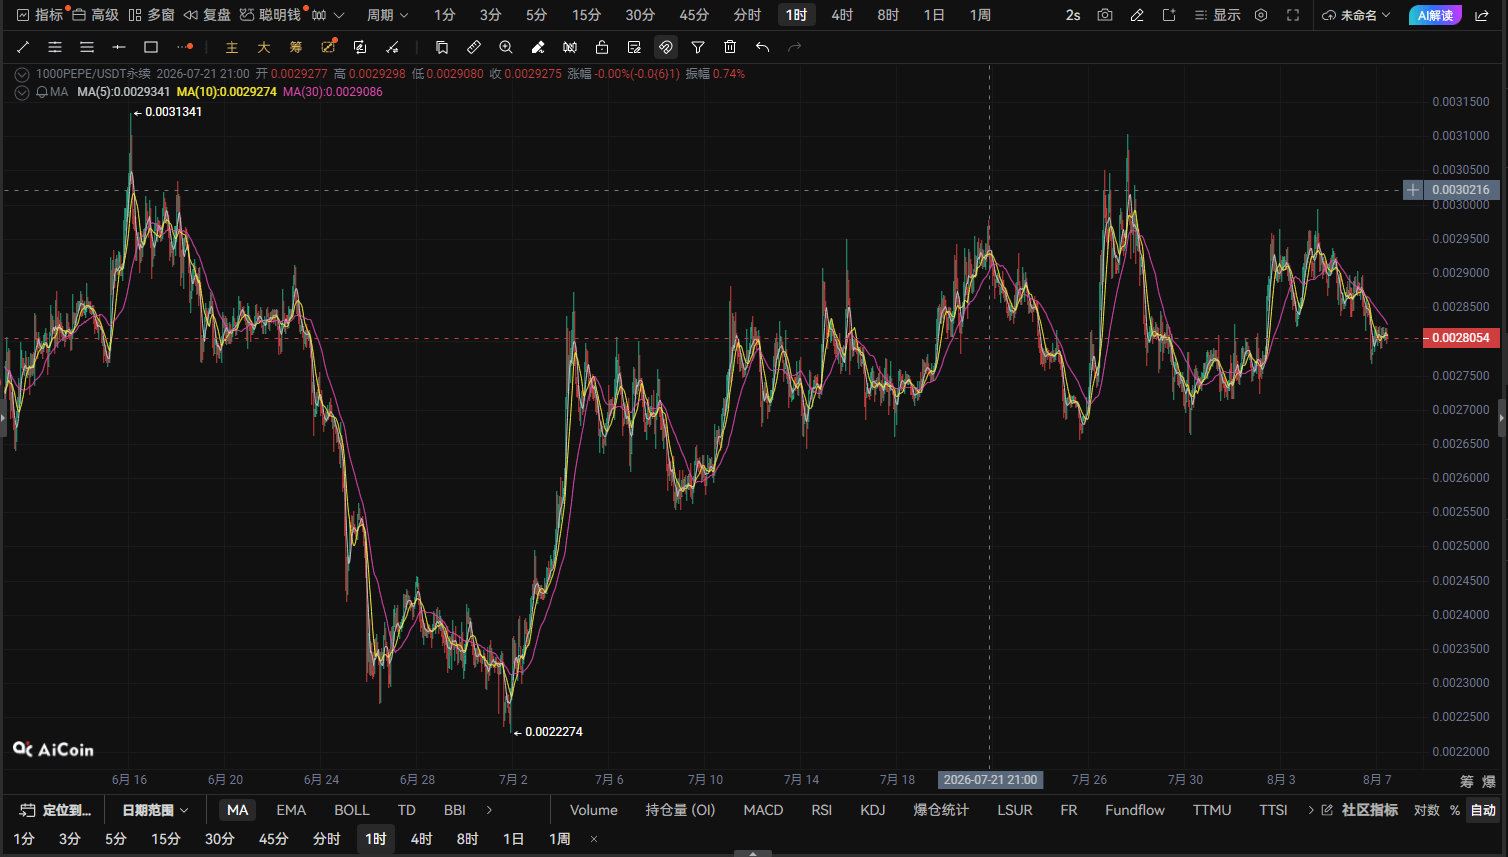Delete drawings with the trash icon
1508x857 pixels.
coord(730,47)
